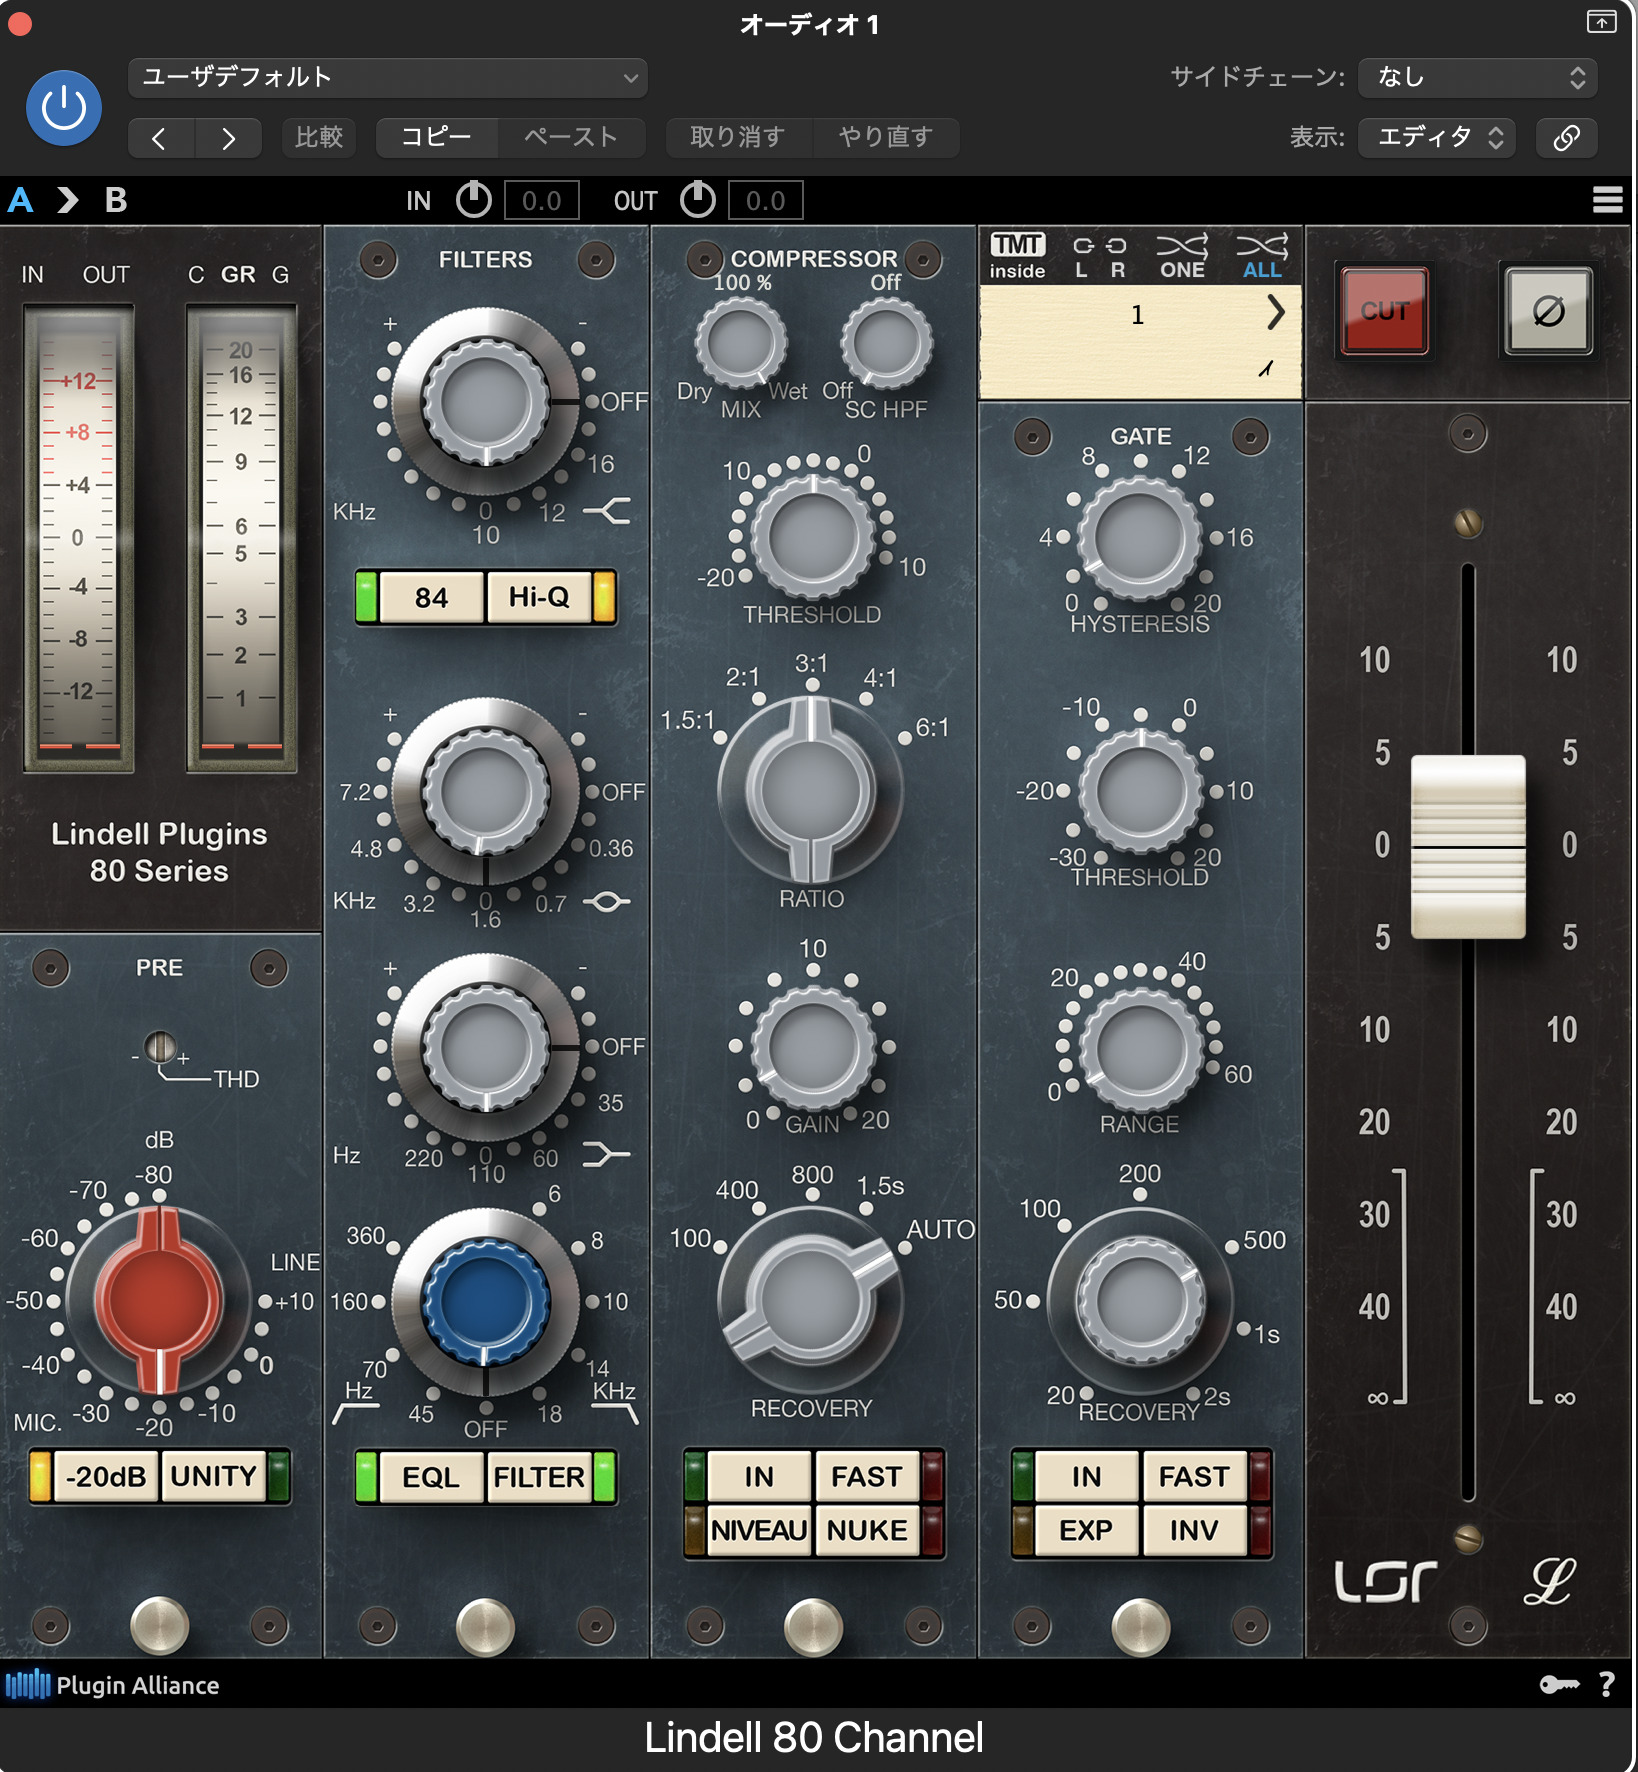Toggle the gate EXP button
Screen dimensions: 1638x1772
(x=1086, y=1530)
